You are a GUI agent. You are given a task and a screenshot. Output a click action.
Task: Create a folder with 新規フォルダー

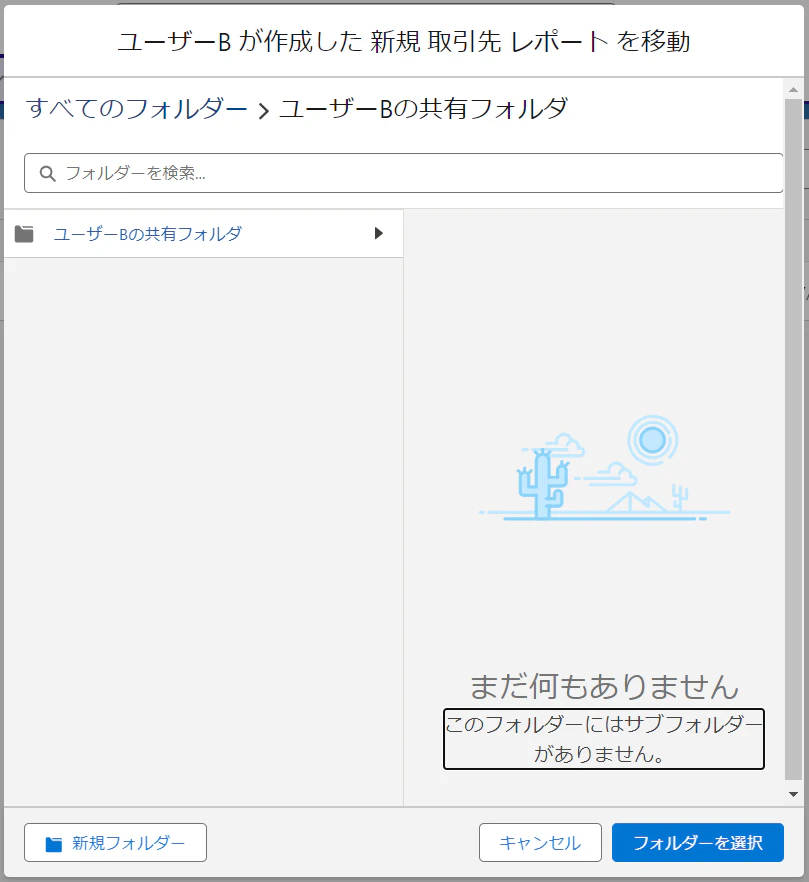click(115, 842)
